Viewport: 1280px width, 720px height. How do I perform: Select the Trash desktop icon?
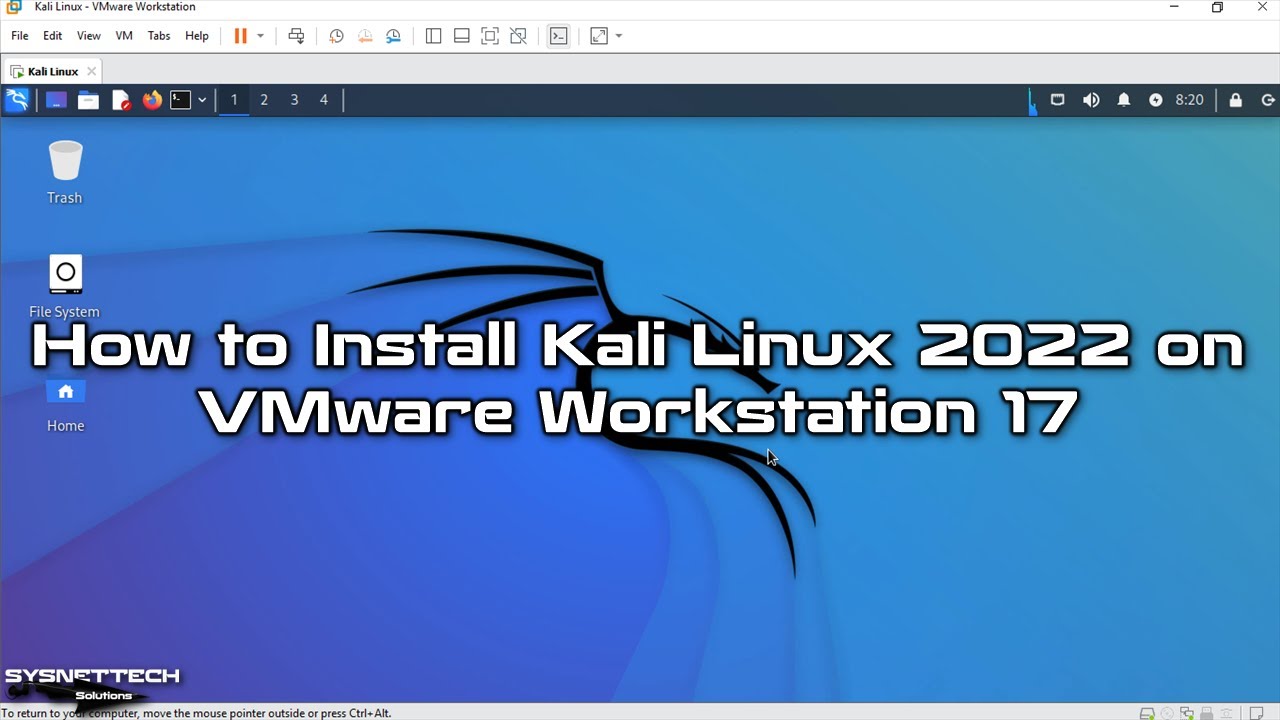65,172
